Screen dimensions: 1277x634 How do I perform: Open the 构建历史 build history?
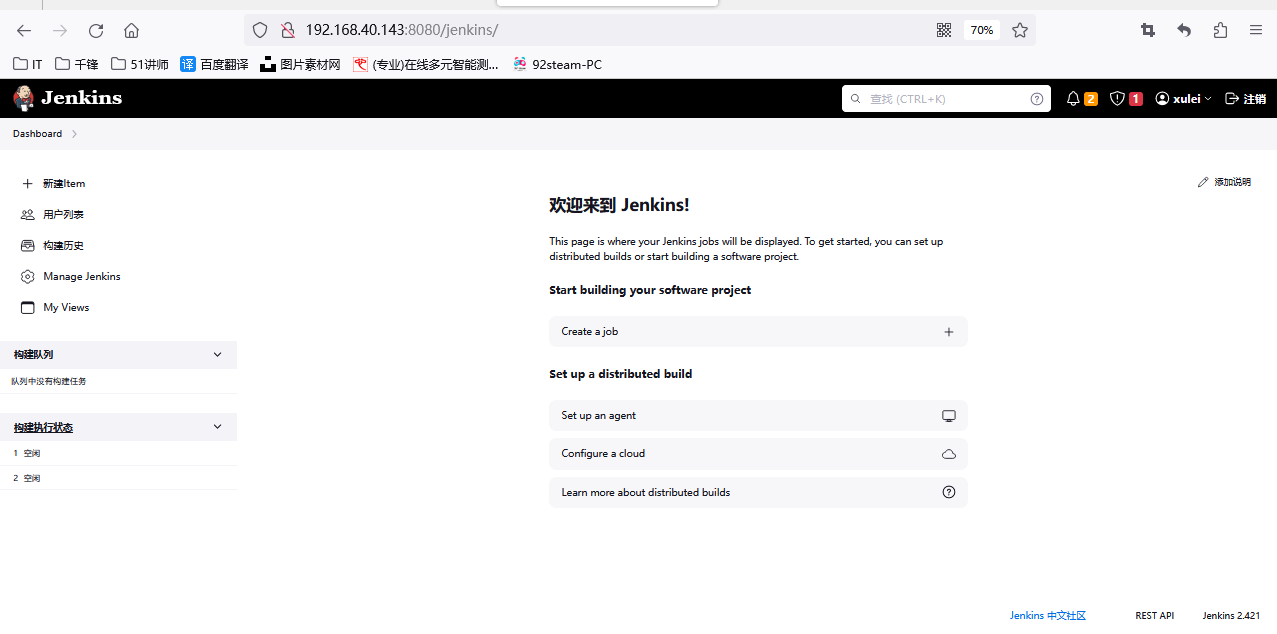coord(52,246)
